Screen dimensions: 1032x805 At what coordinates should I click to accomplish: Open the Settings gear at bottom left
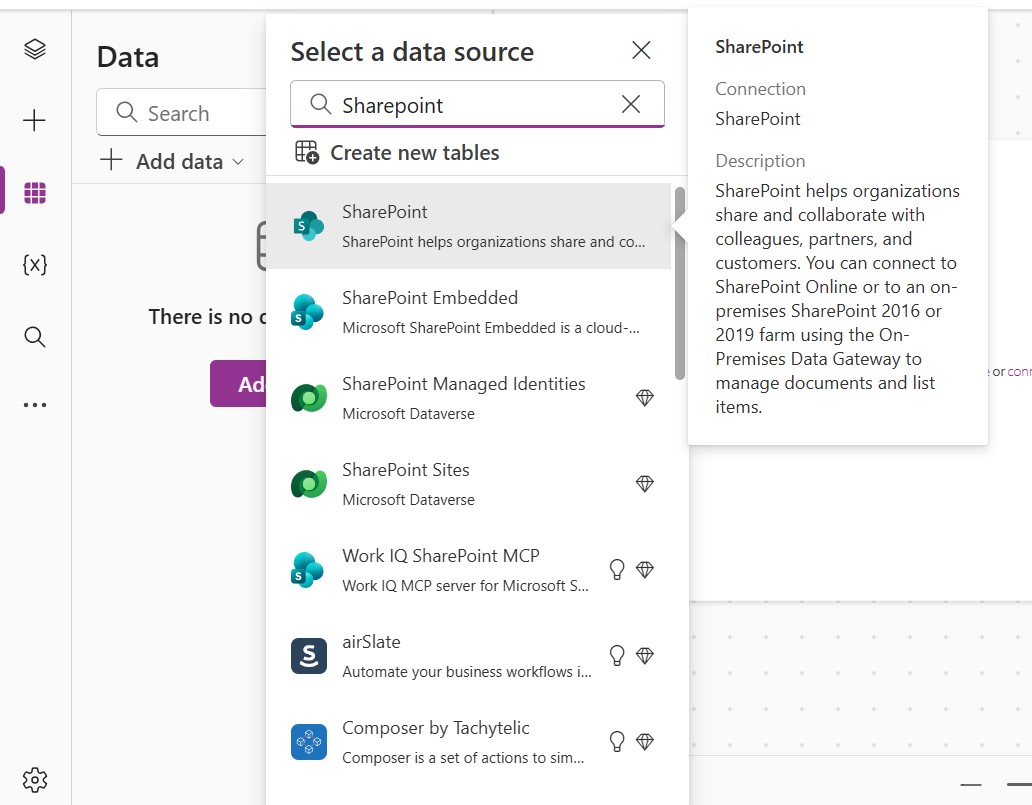35,779
